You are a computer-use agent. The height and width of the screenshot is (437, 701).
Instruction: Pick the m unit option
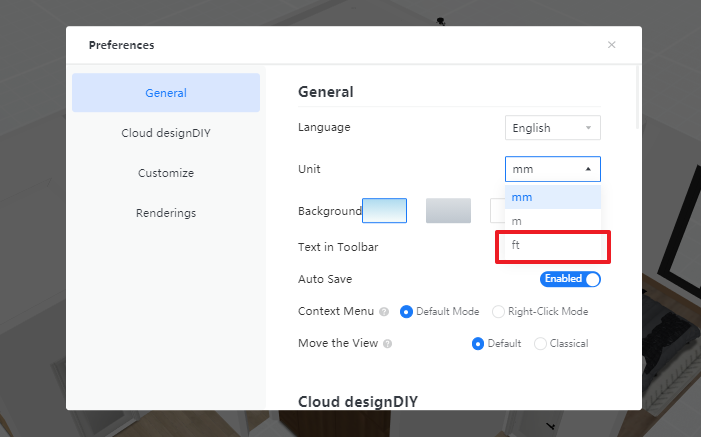click(553, 221)
